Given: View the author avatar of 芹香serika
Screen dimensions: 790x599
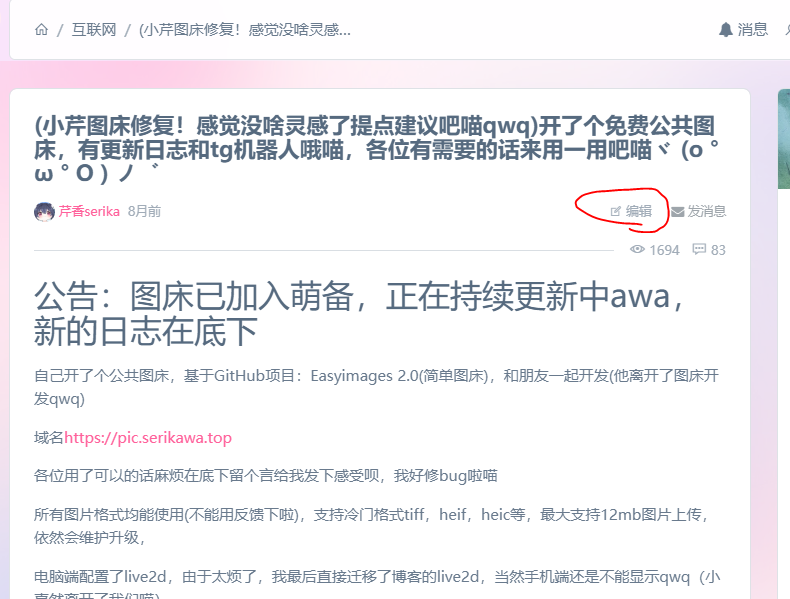Looking at the screenshot, I should 44,212.
